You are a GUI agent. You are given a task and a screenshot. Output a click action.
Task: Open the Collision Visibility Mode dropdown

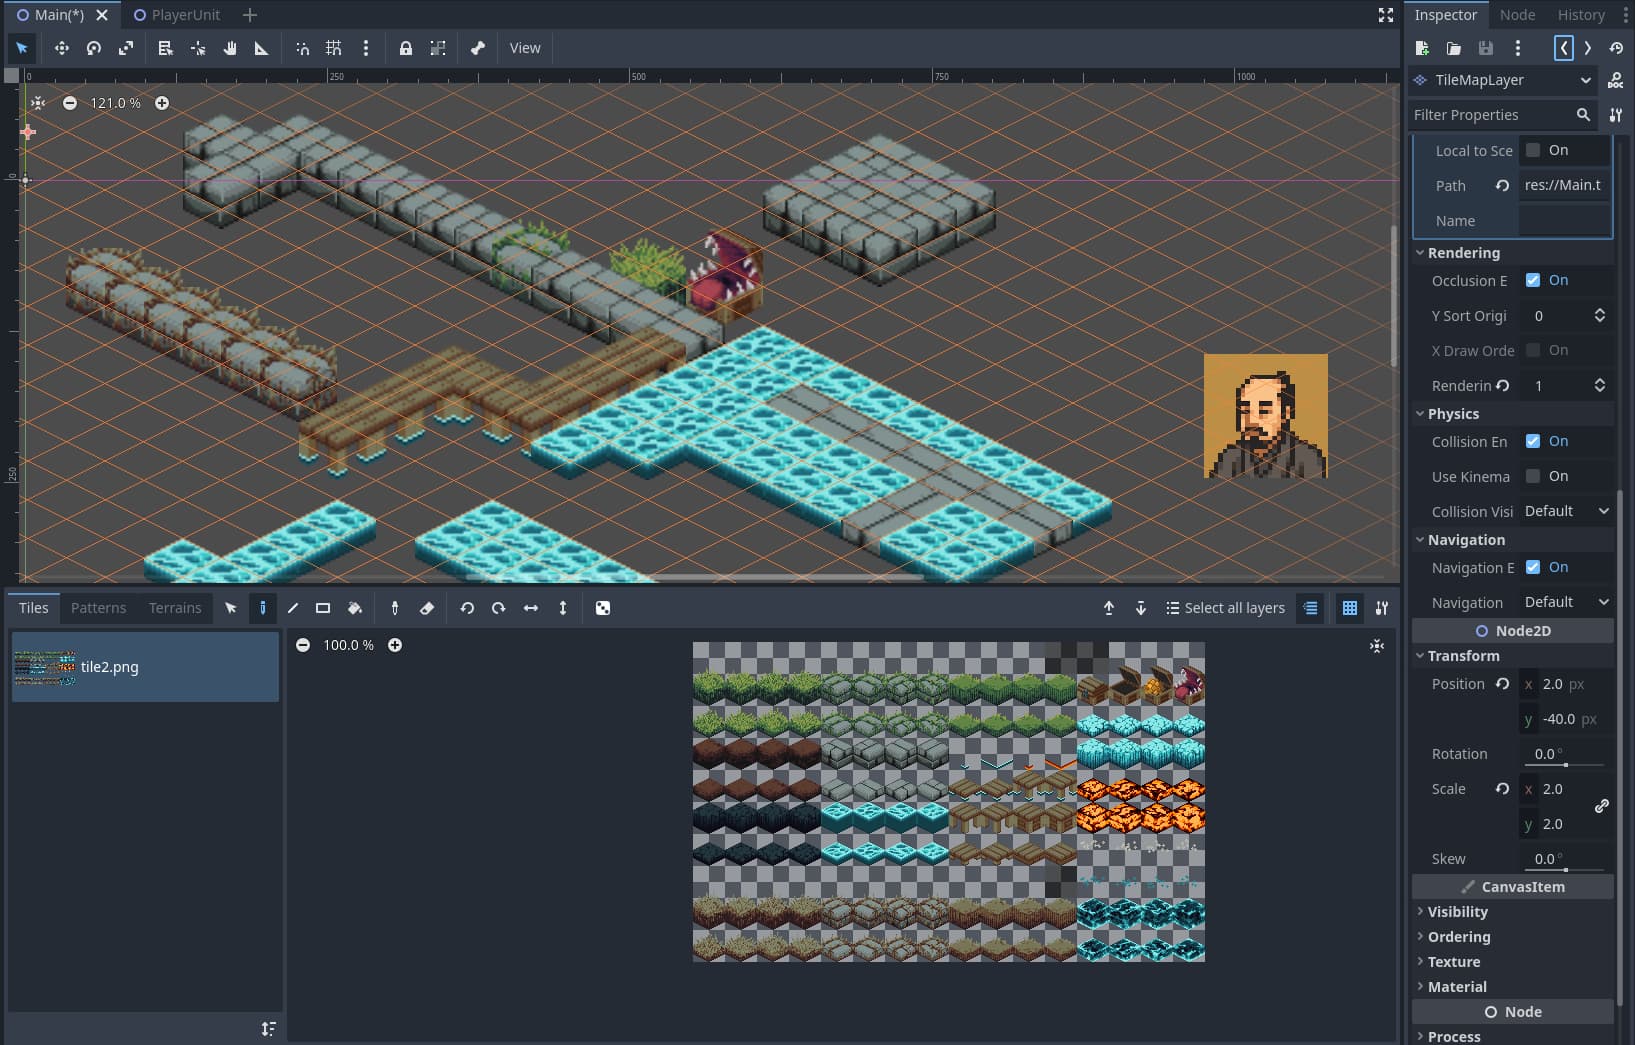(x=1566, y=511)
